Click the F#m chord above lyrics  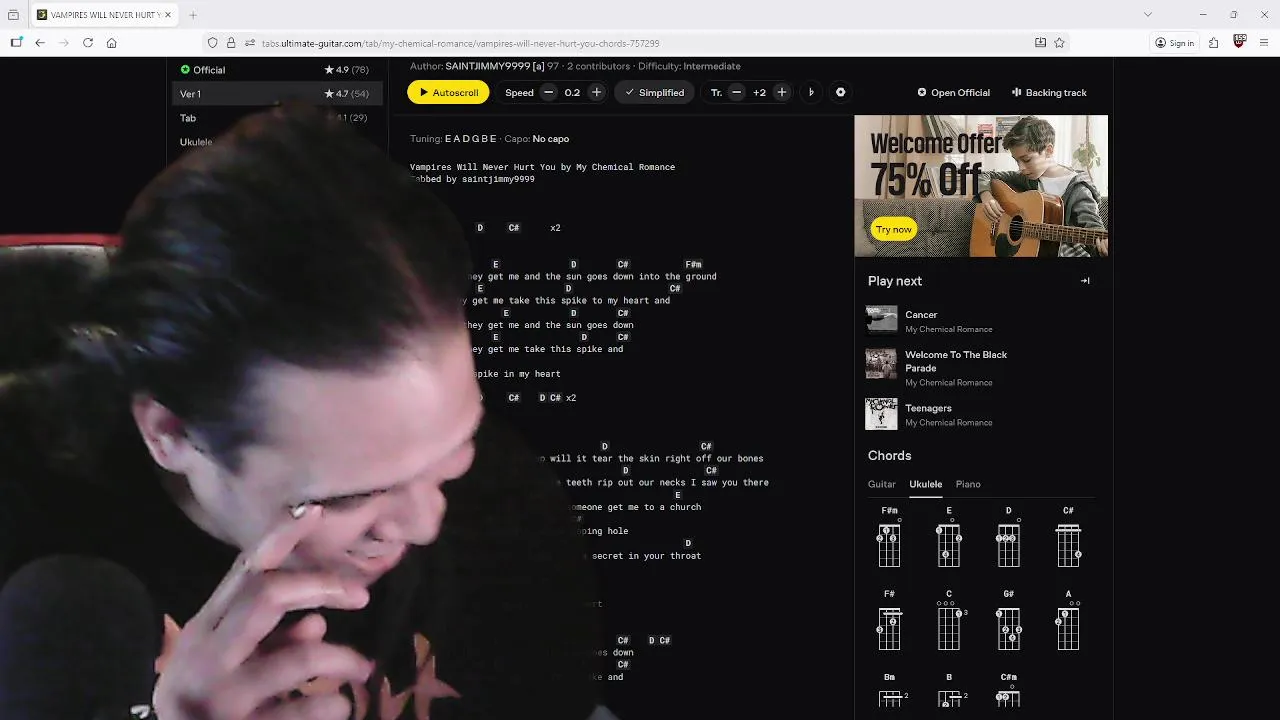(x=693, y=265)
